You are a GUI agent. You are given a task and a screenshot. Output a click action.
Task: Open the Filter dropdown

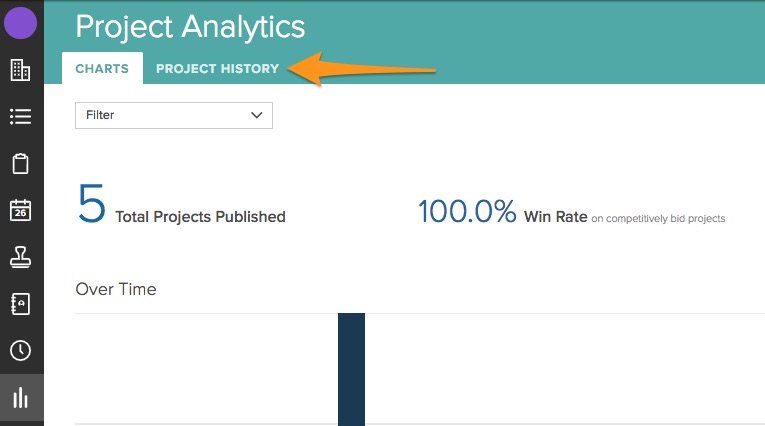point(174,115)
